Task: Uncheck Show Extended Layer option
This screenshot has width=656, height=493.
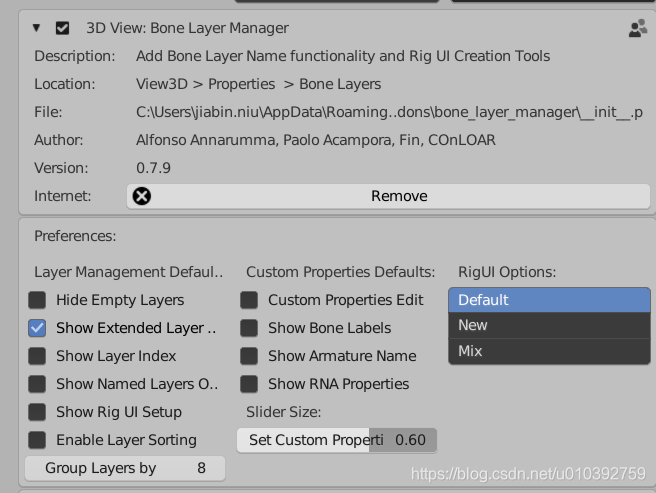Action: click(37, 328)
